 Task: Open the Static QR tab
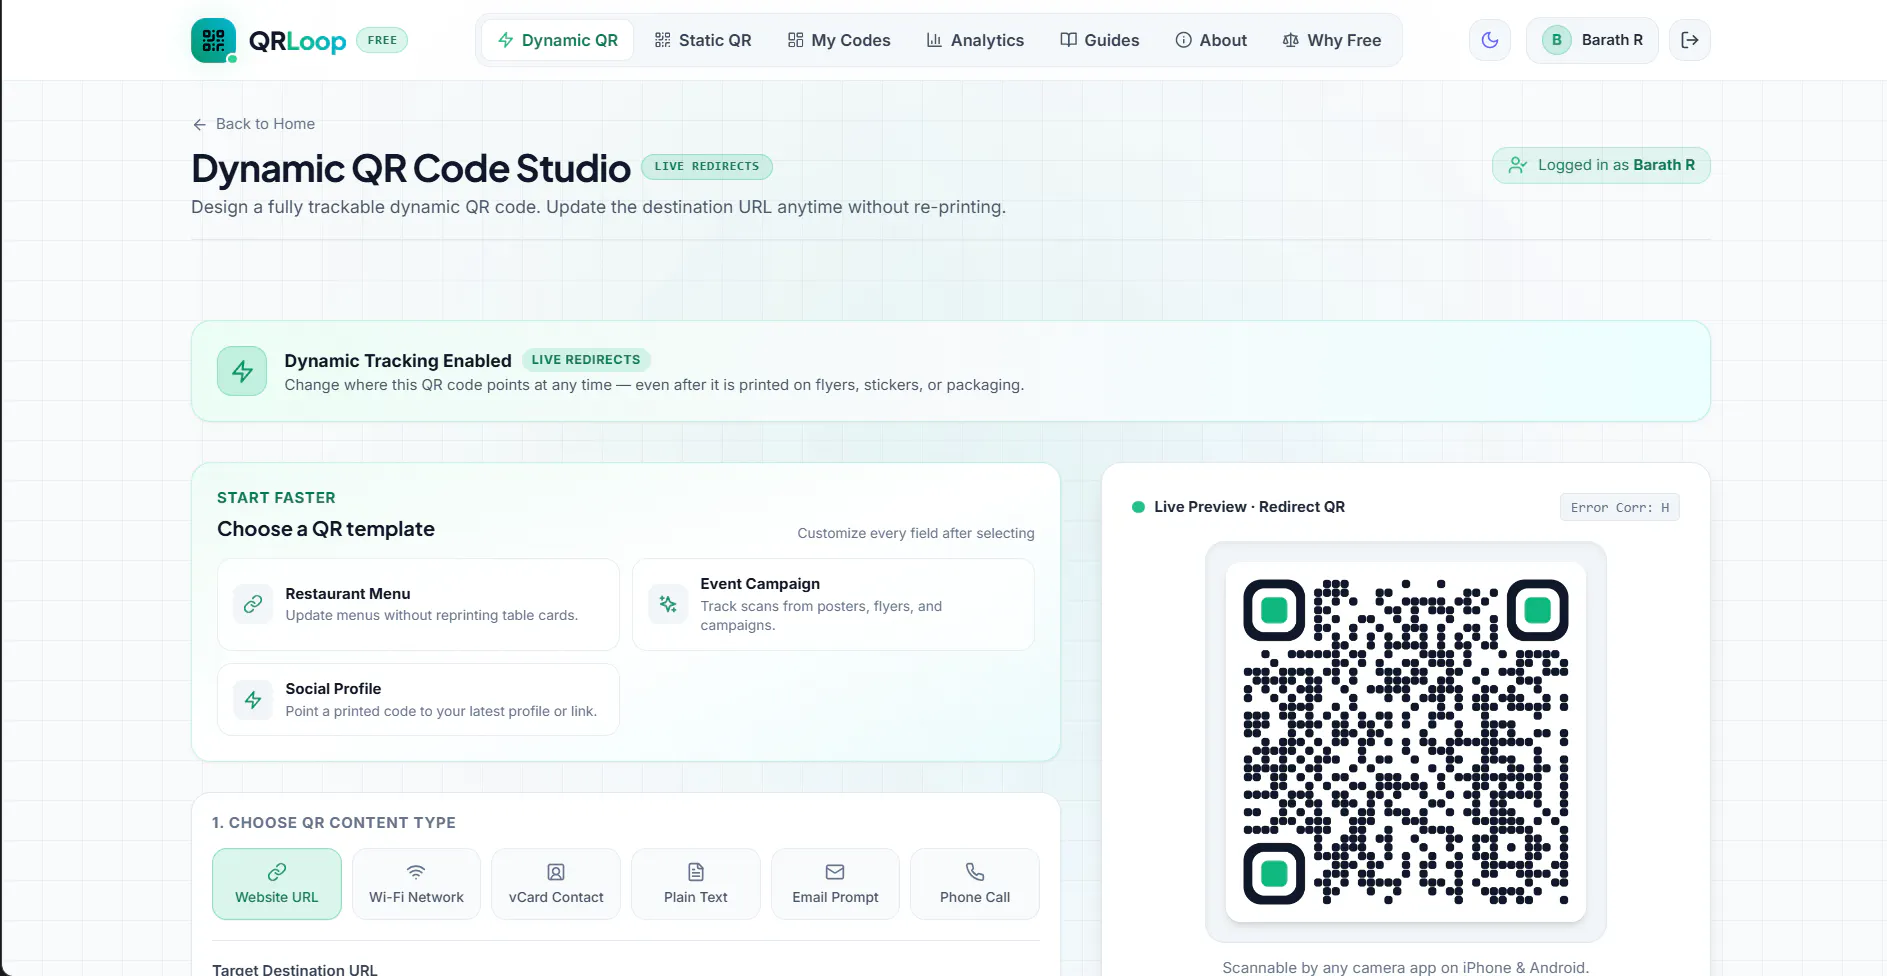(703, 40)
